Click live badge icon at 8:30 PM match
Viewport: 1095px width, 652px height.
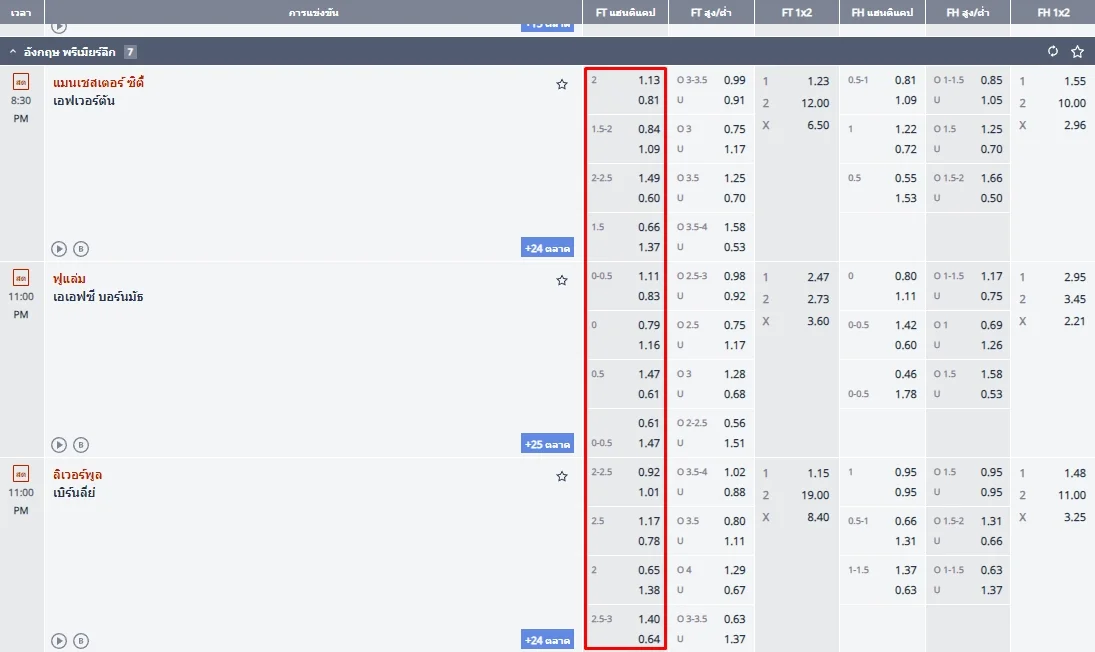21,82
